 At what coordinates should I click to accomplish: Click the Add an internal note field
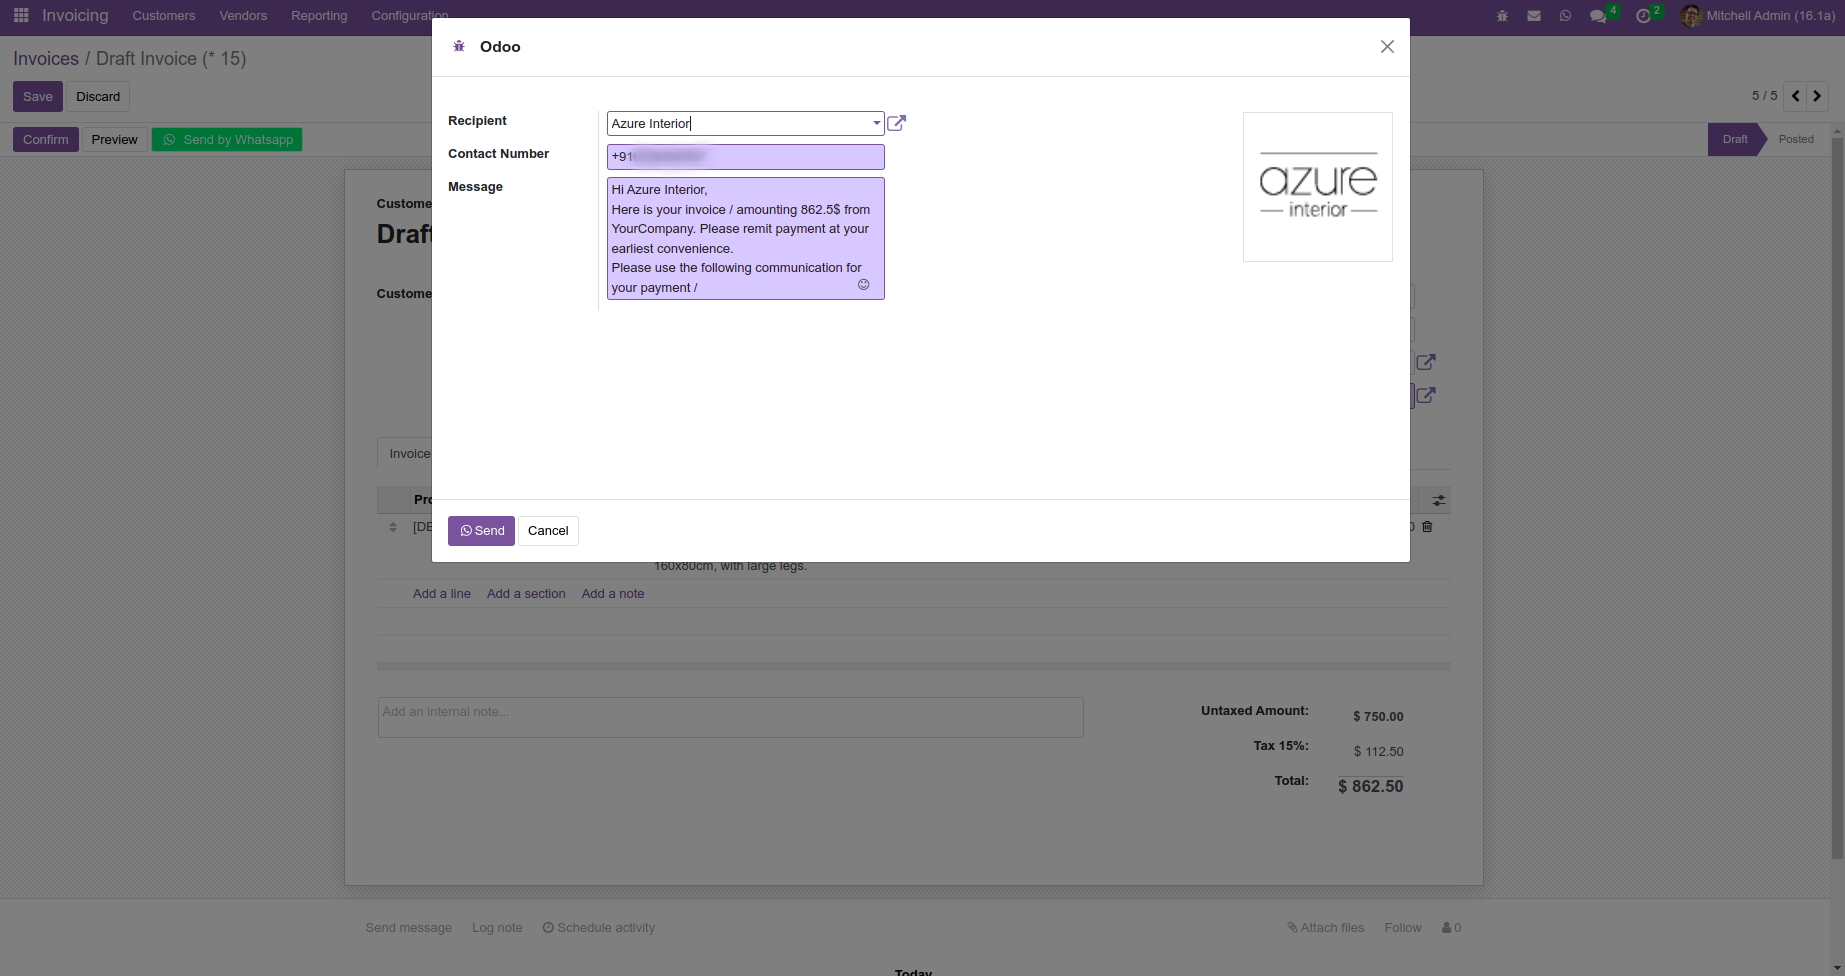click(731, 718)
